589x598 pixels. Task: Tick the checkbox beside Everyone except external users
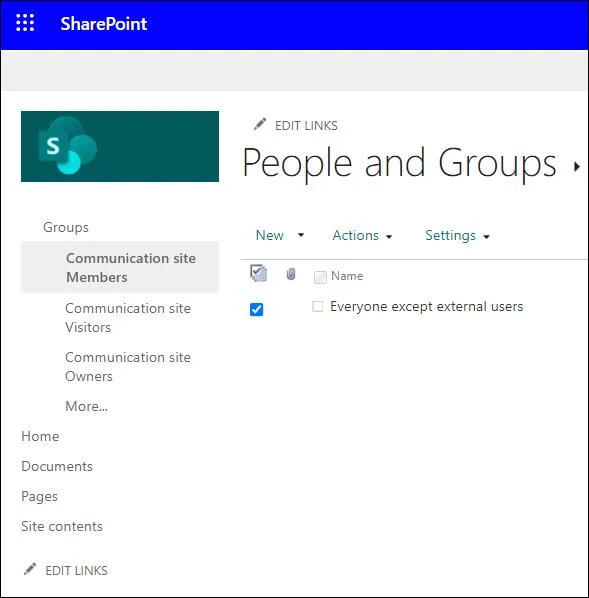(317, 306)
